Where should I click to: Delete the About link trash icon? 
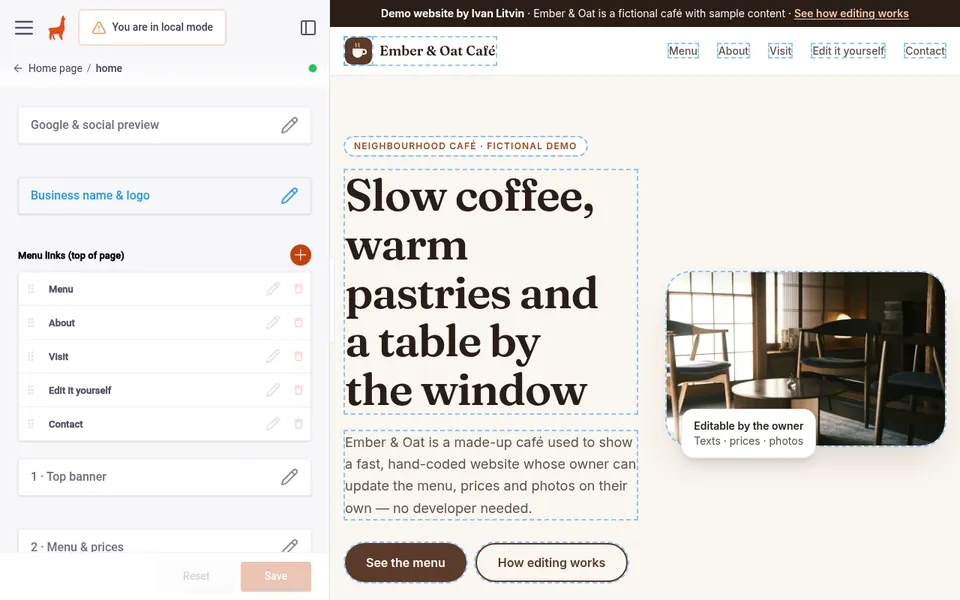(x=298, y=323)
